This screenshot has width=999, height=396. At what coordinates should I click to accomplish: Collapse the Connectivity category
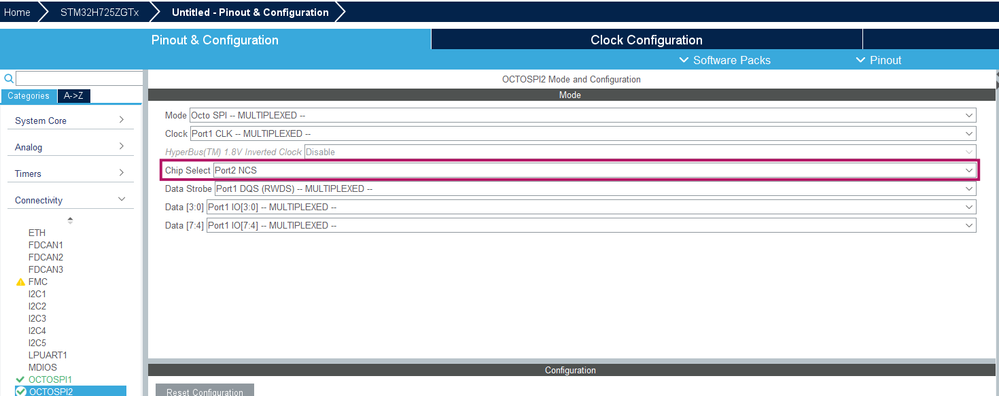coord(70,200)
